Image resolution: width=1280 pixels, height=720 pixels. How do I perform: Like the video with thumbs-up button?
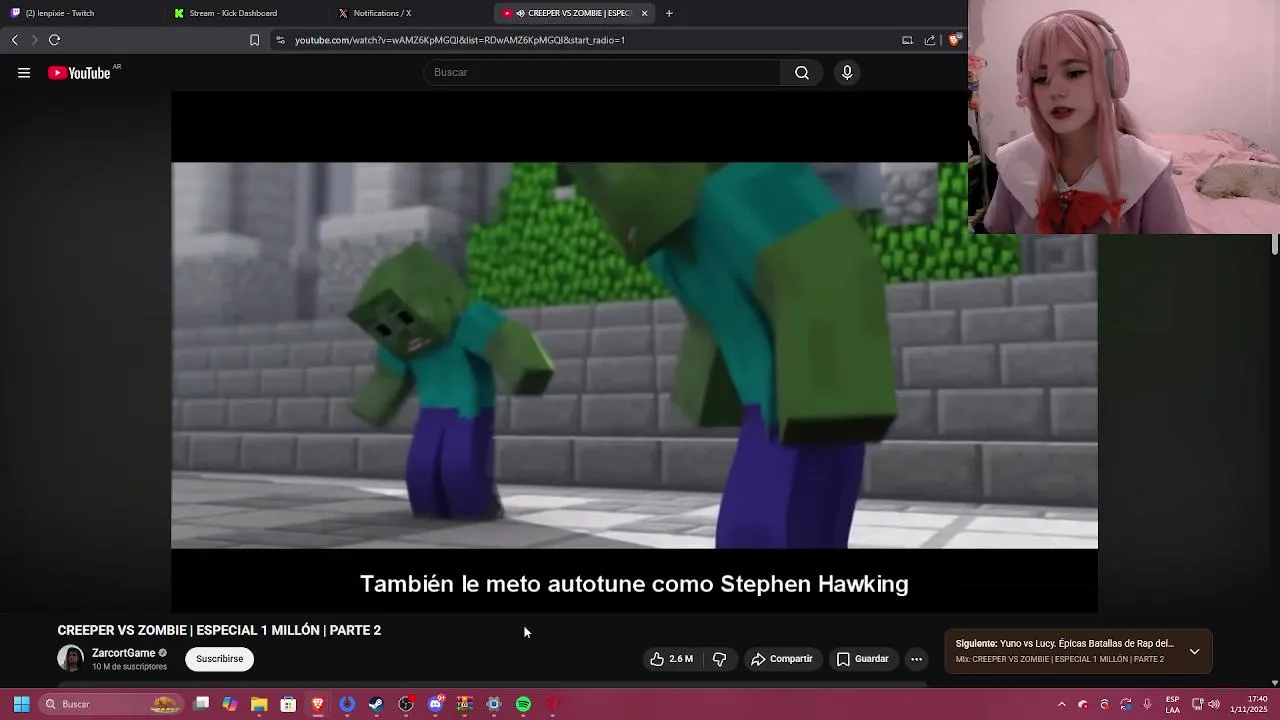pyautogui.click(x=671, y=659)
